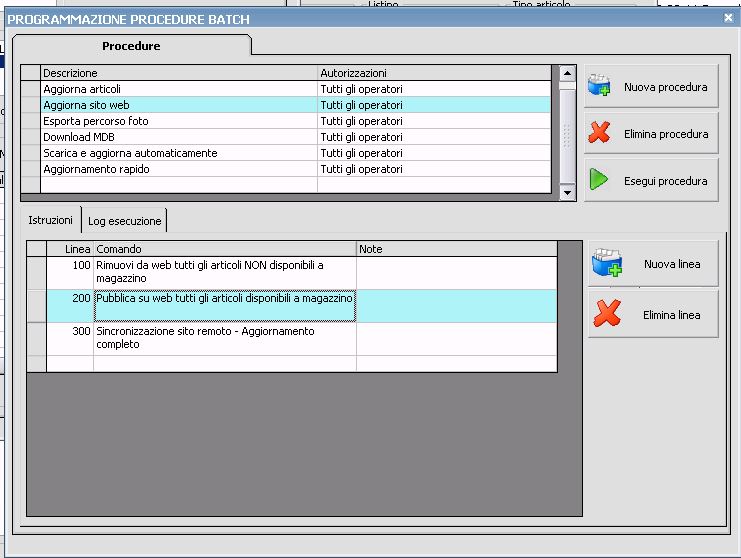Image resolution: width=741 pixels, height=558 pixels.
Task: Click the Note column header
Action: (x=457, y=249)
